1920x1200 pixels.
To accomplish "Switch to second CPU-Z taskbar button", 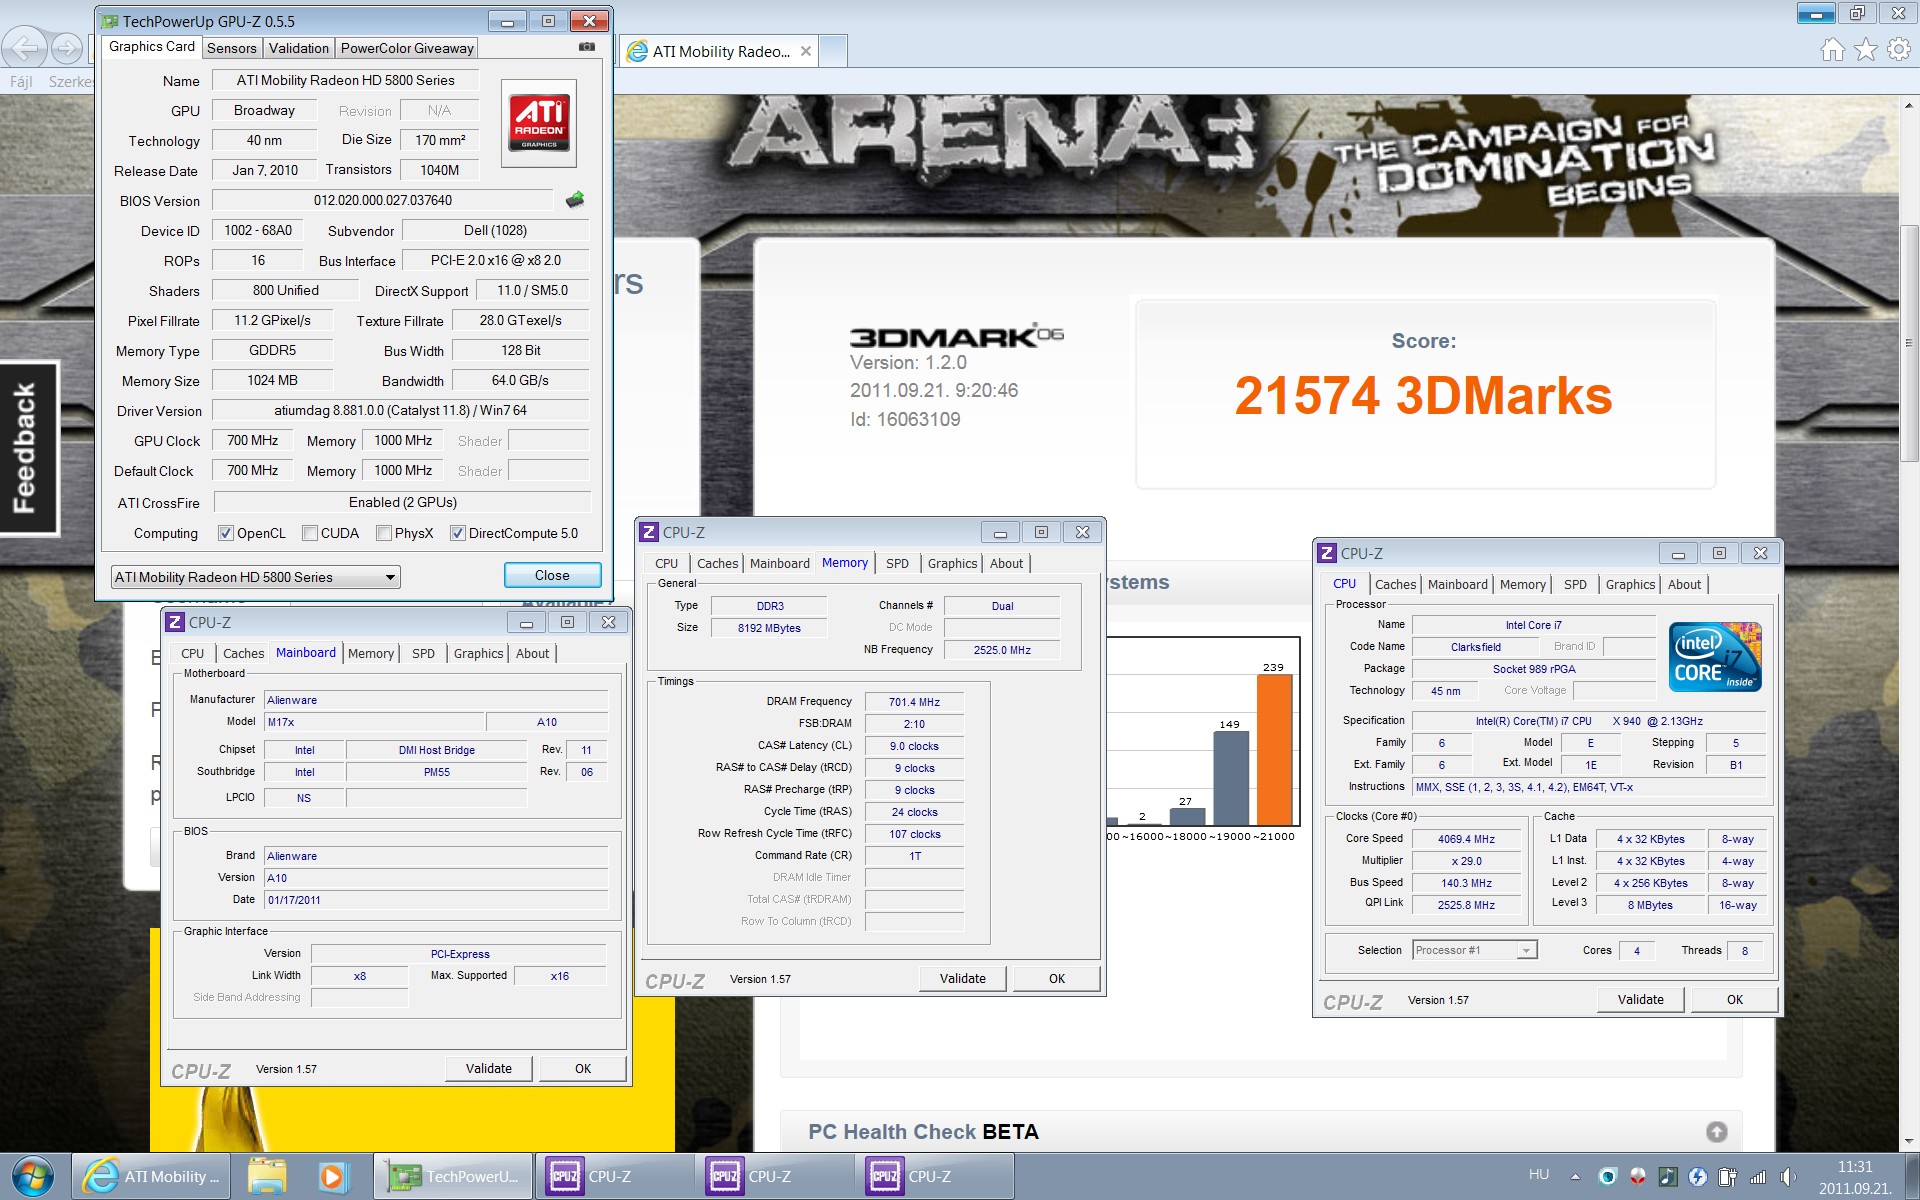I will [x=774, y=1176].
